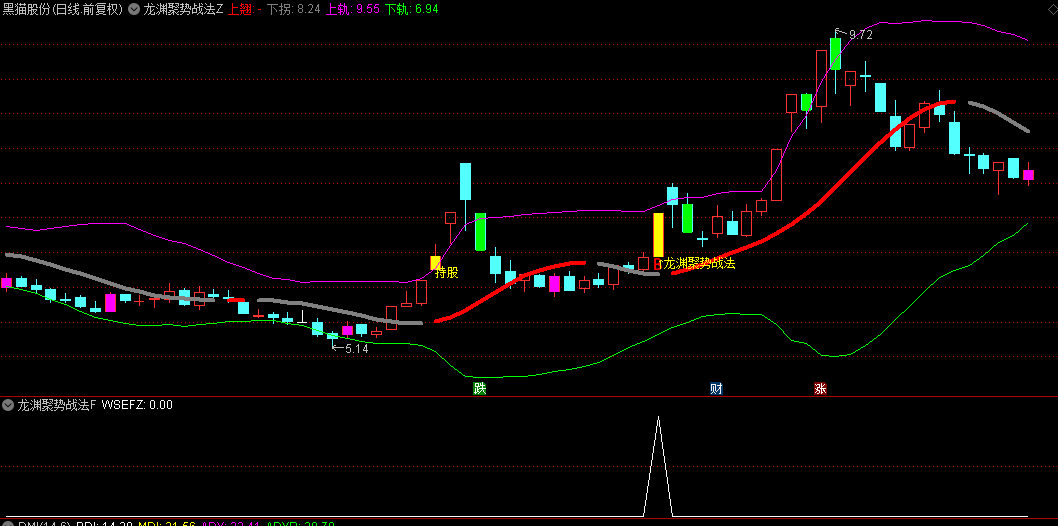Select the magenta candle at far right
The image size is (1058, 526).
(1028, 175)
